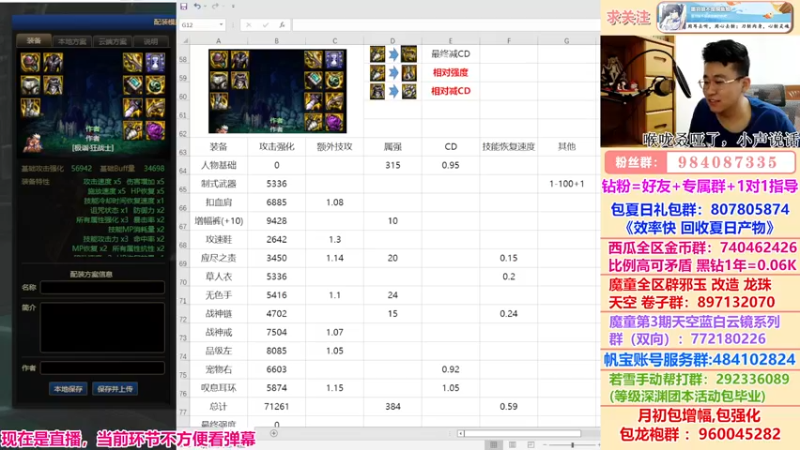
Task: Select the red 相对减CD cell
Action: (451, 91)
